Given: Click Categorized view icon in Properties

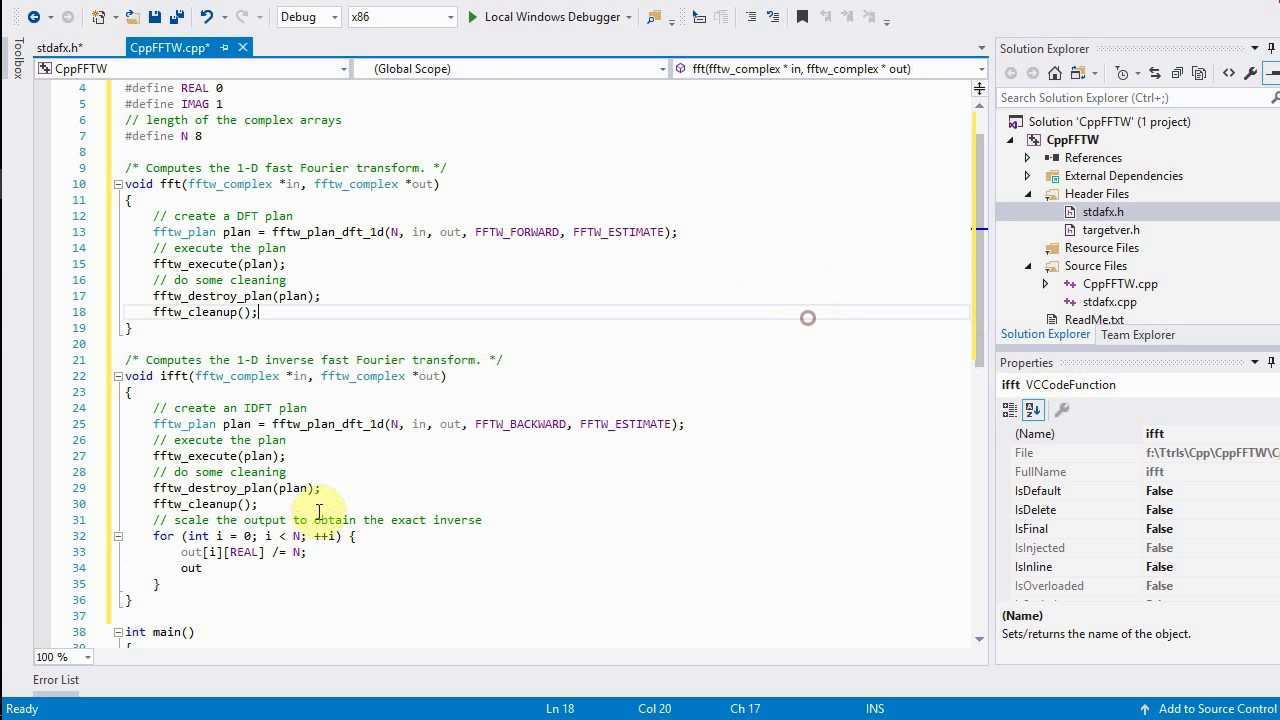Looking at the screenshot, I should (x=1010, y=409).
